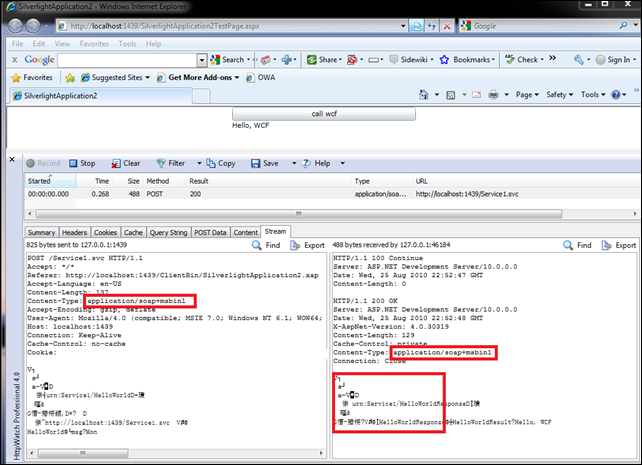Image resolution: width=642 pixels, height=465 pixels.
Task: Open Get More Add-ons dropdown
Action: 198,77
